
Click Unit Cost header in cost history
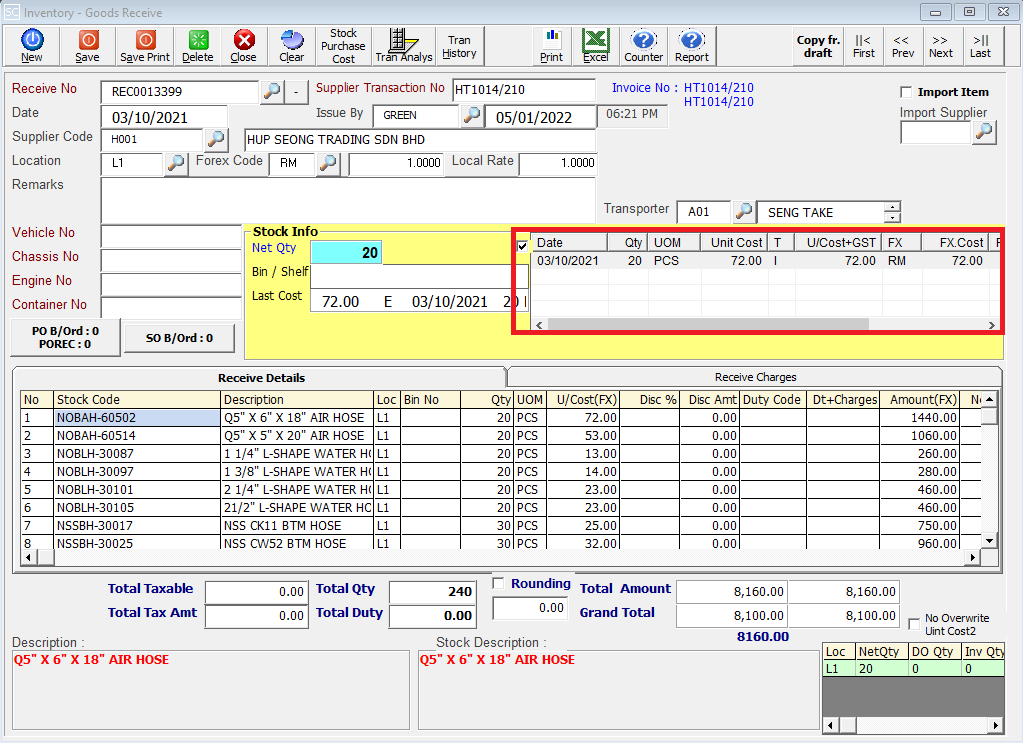735,243
